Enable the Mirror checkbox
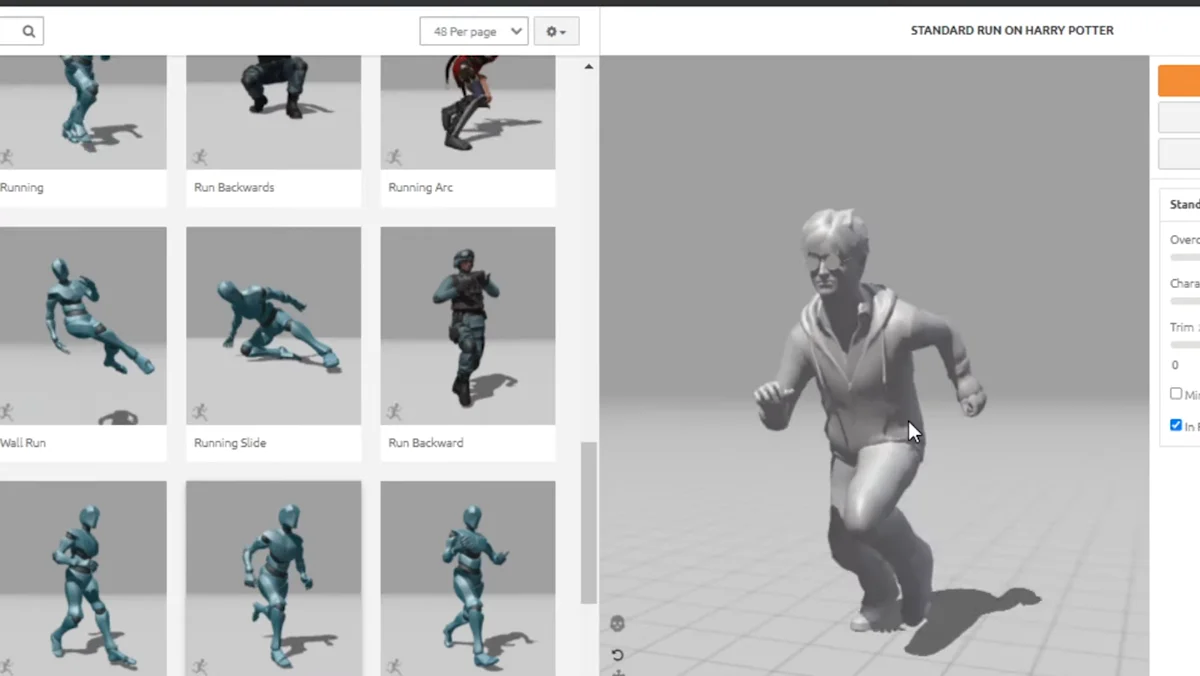Viewport: 1200px width, 676px height. (x=1176, y=394)
